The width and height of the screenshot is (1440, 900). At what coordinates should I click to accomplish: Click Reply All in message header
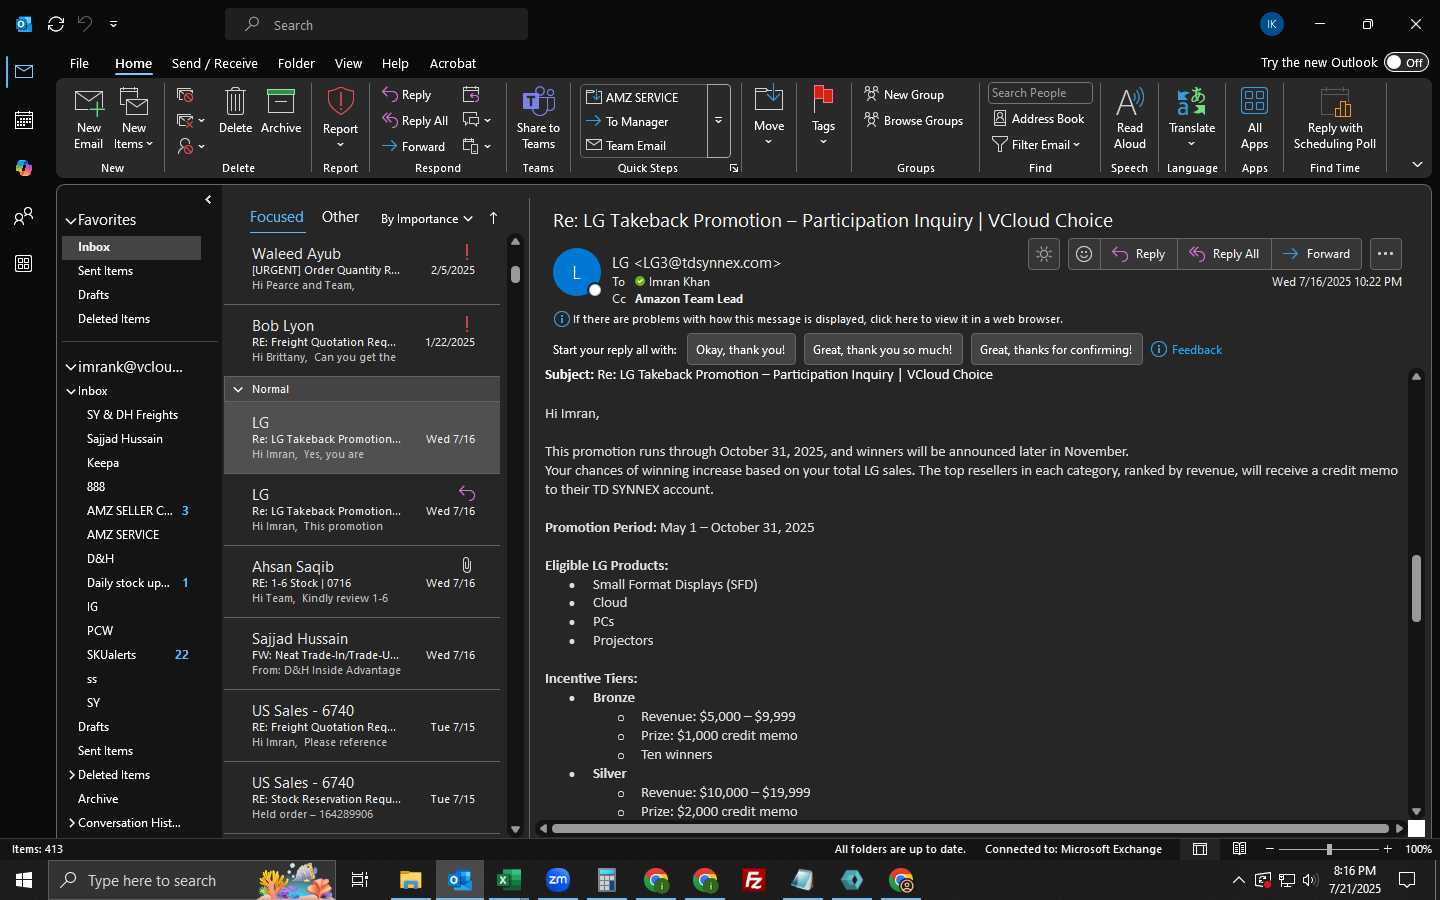(x=1224, y=254)
